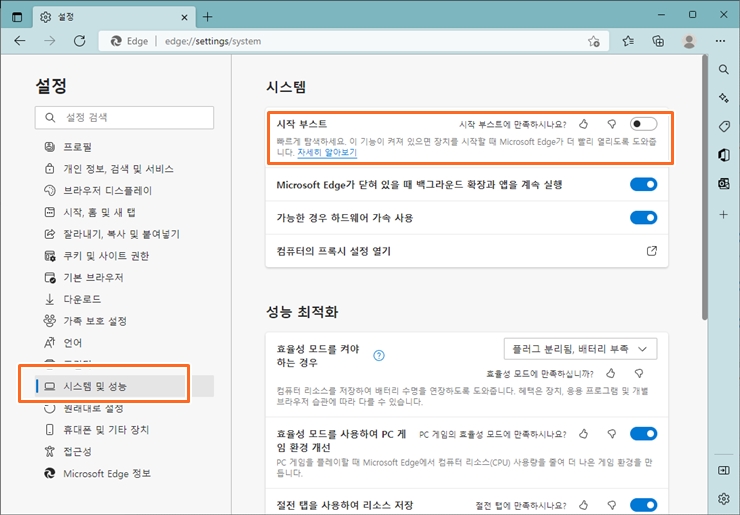Click the 설정 검색 search field
This screenshot has height=515, width=740.
124,118
